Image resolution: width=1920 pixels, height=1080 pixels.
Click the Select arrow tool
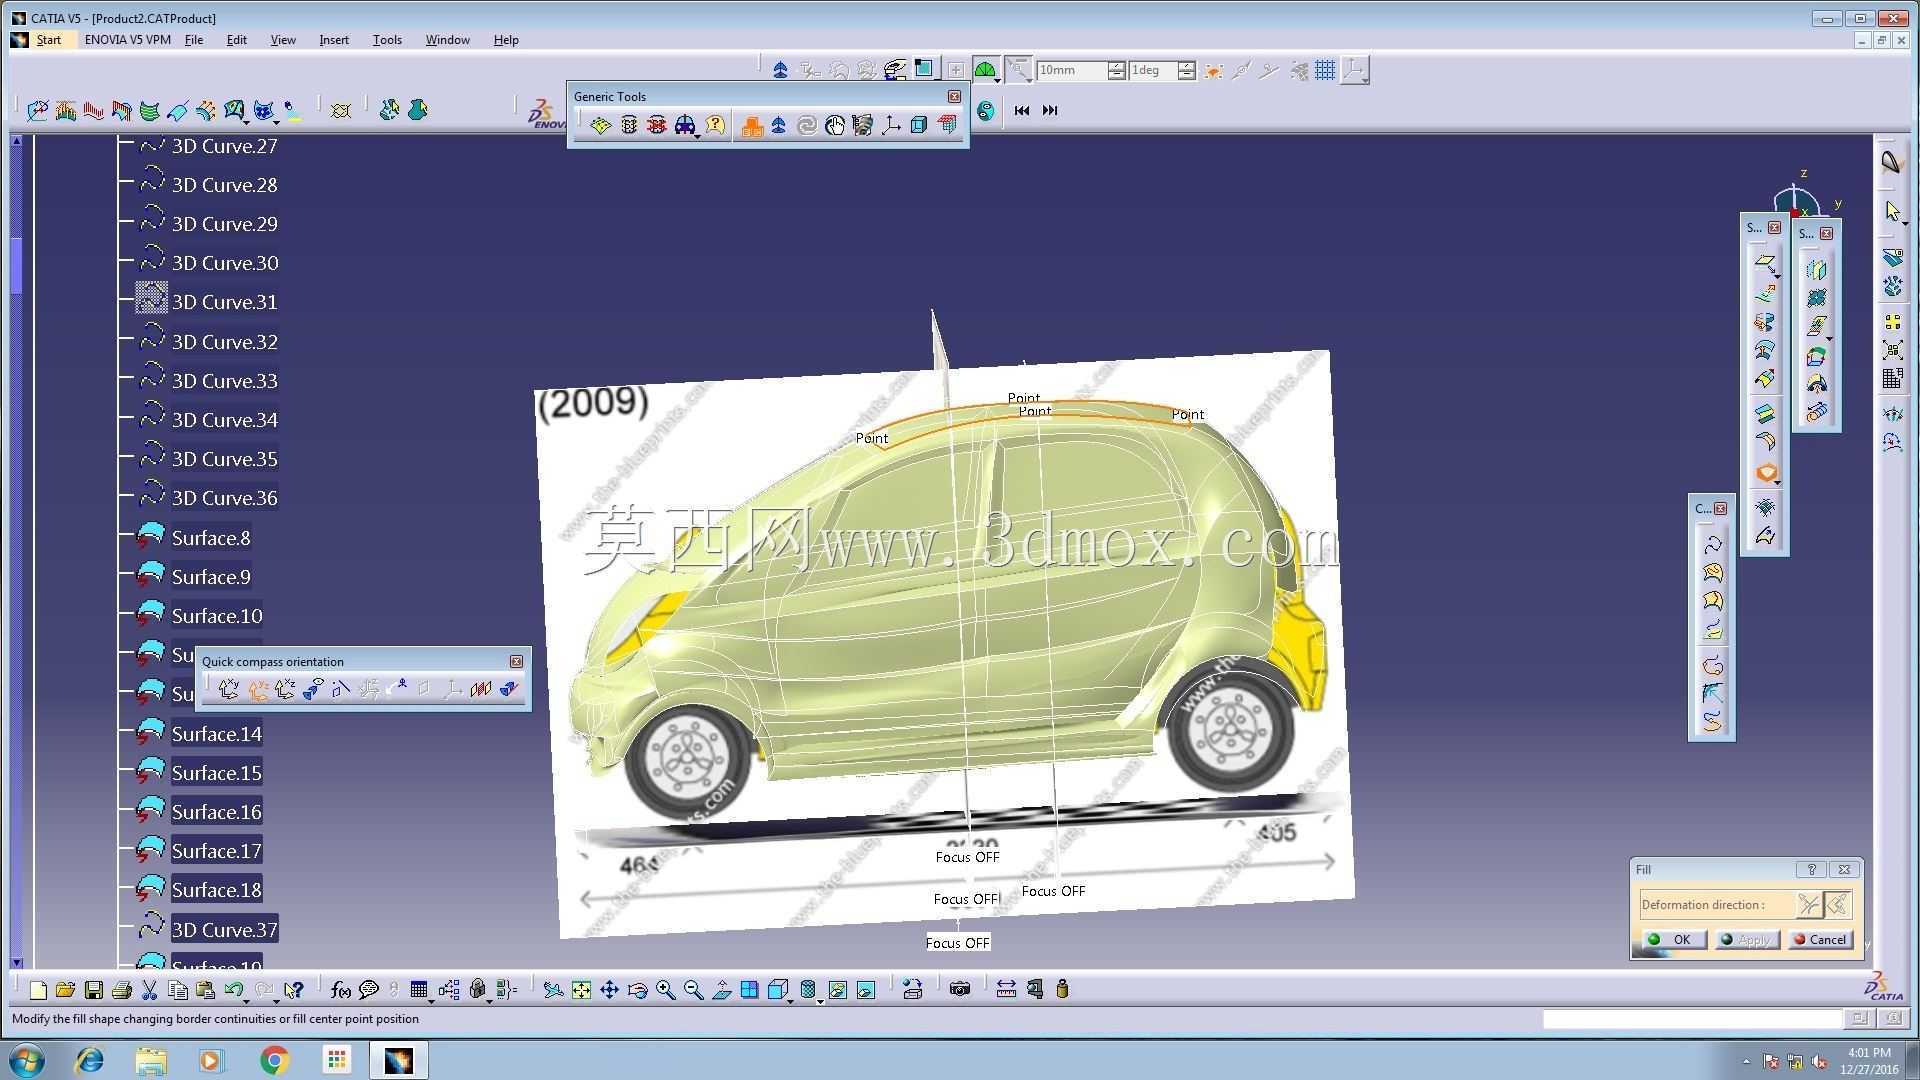1891,211
